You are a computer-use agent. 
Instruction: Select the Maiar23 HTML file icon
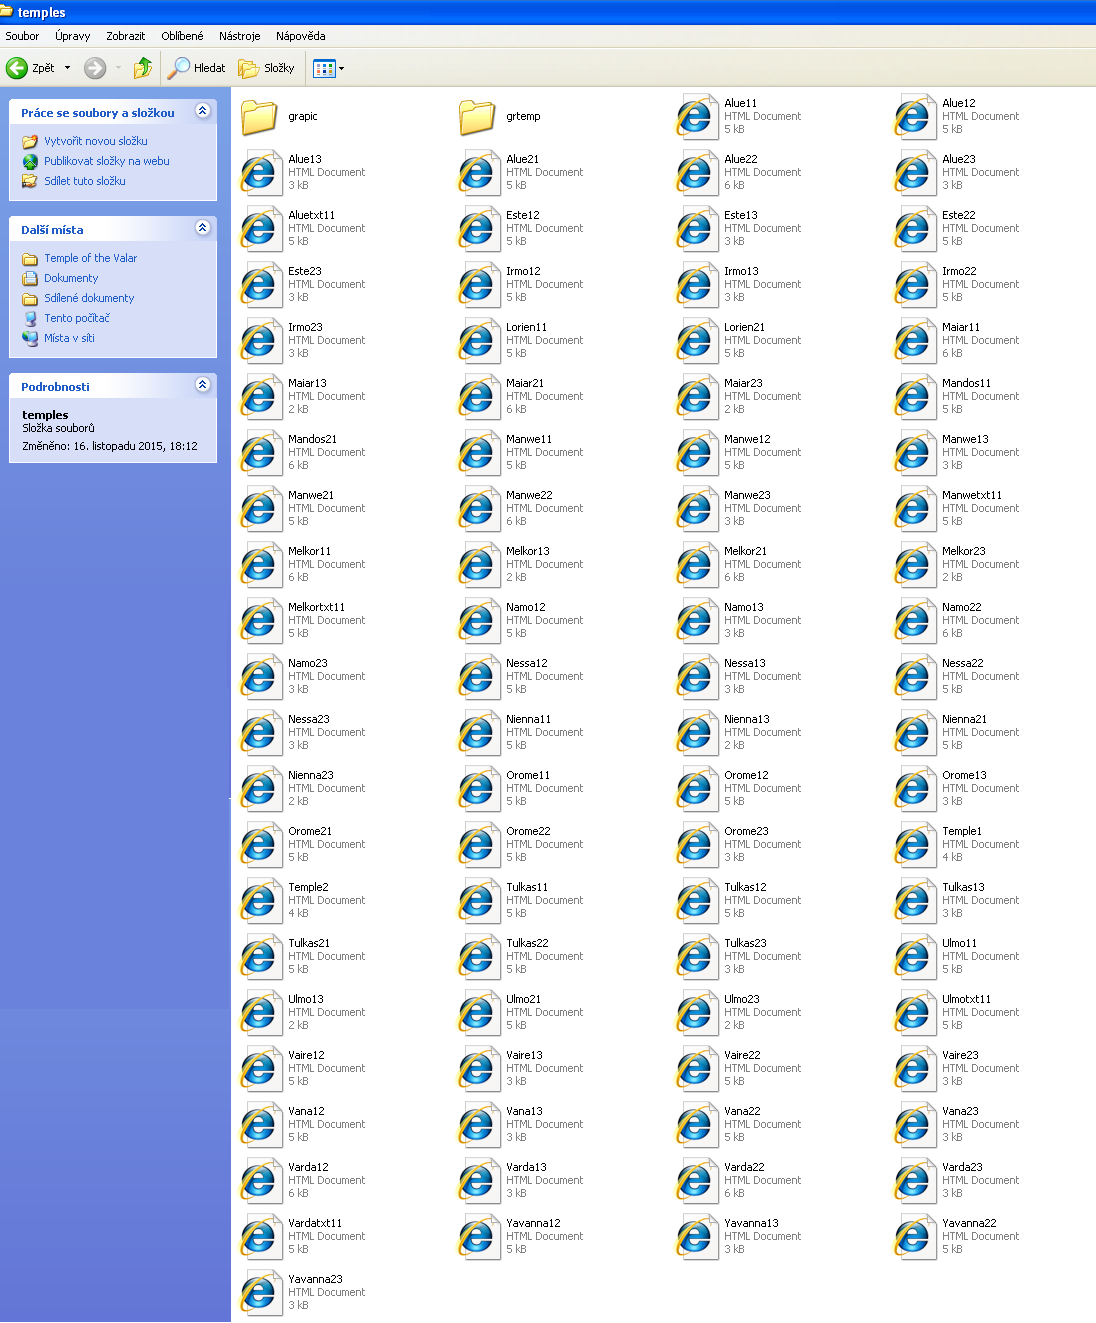coord(697,396)
